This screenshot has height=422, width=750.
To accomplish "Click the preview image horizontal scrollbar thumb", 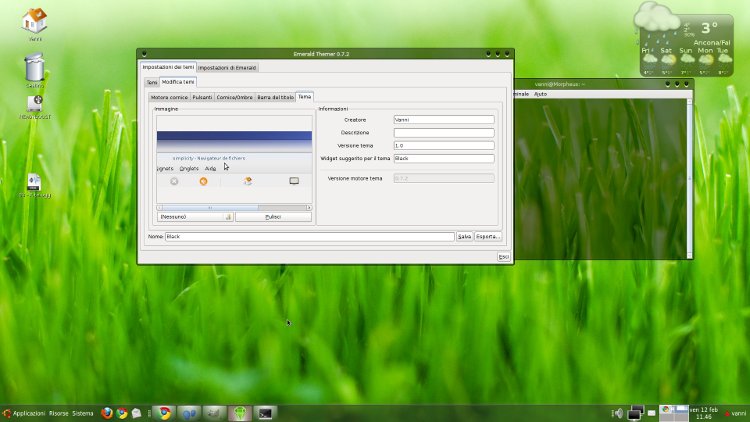I will coord(210,208).
